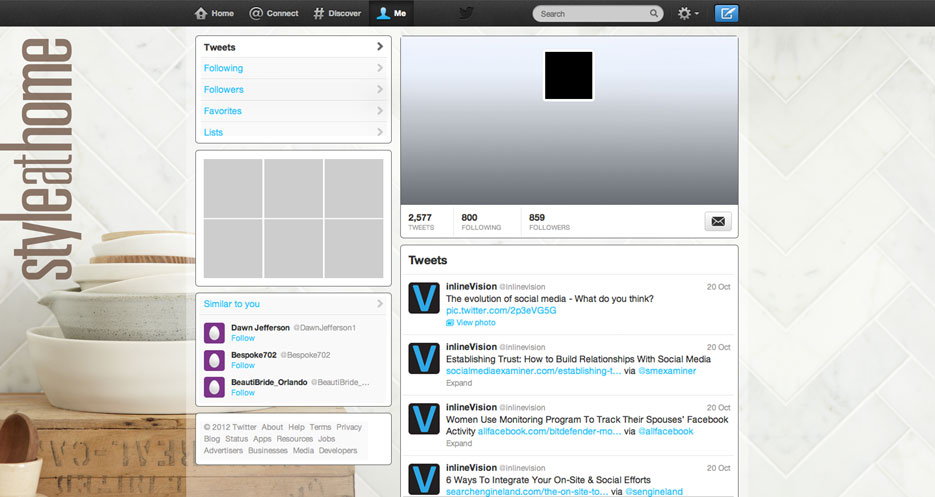
Task: Open Terms link in footer
Action: (320, 427)
